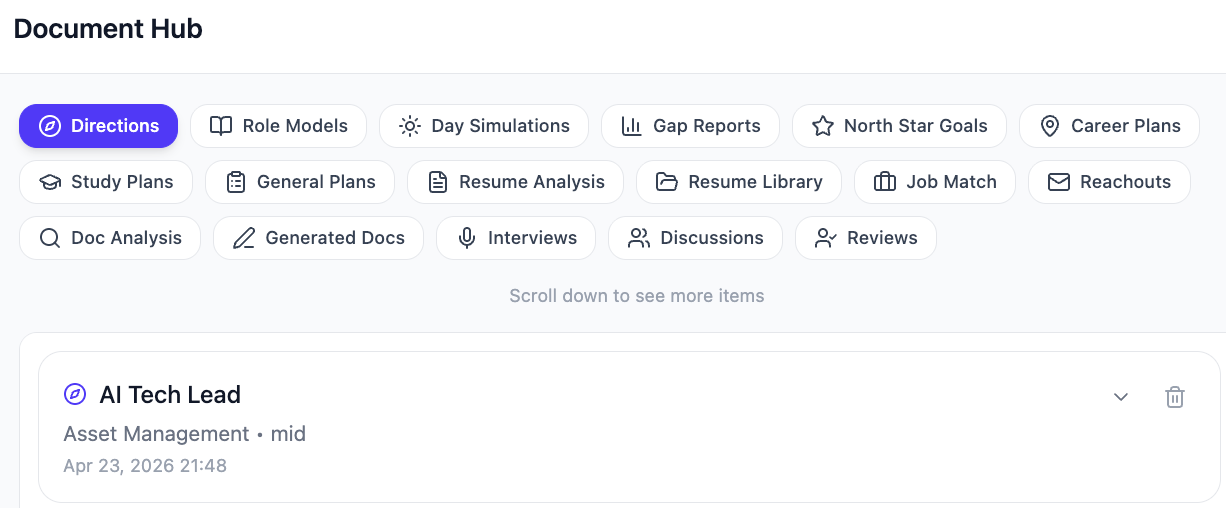Viewport: 1226px width, 508px height.
Task: Click the envelope icon for Reachouts
Action: click(1059, 182)
